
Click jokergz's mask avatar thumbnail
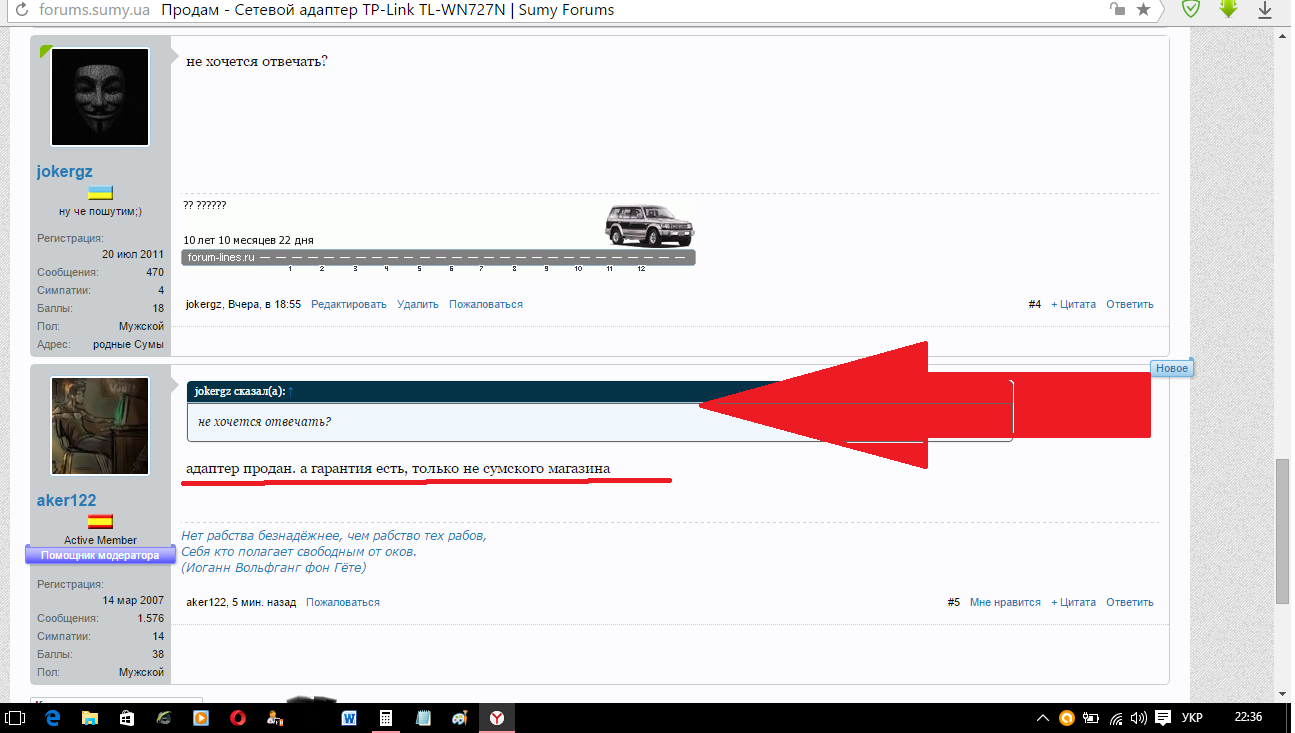99,97
